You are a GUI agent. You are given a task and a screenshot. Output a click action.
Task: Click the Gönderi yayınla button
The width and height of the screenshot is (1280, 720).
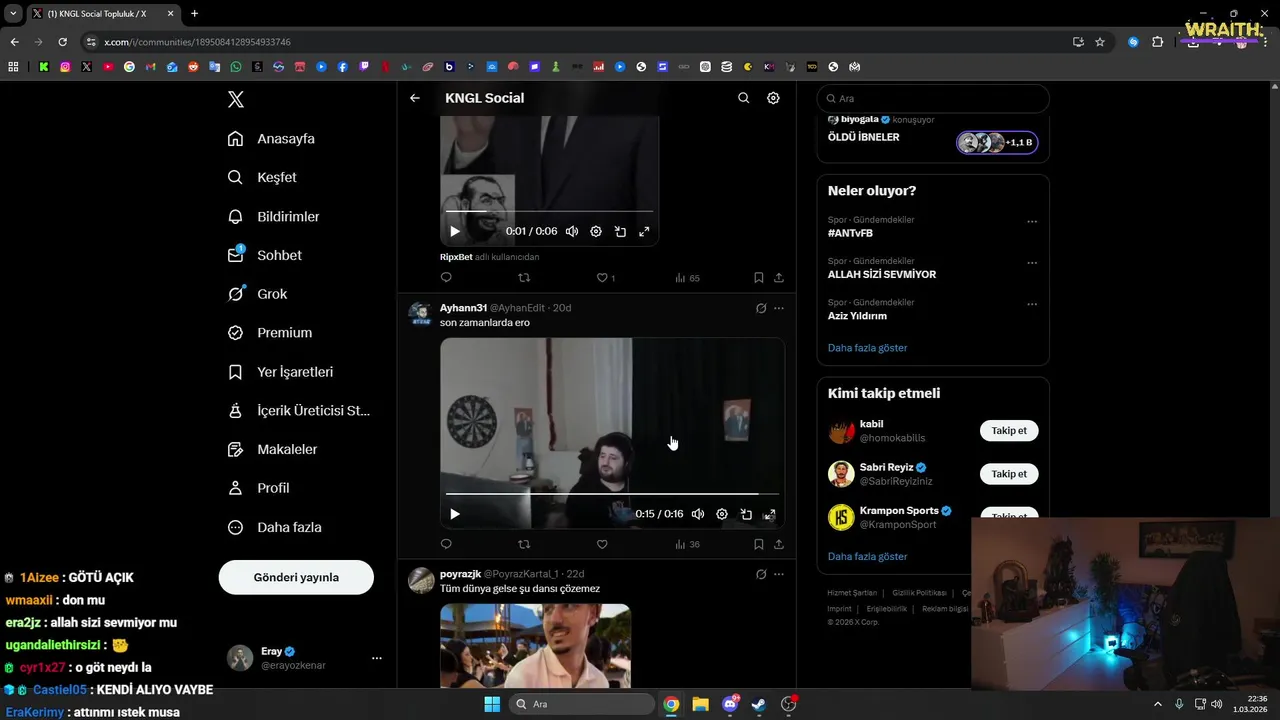(x=296, y=577)
